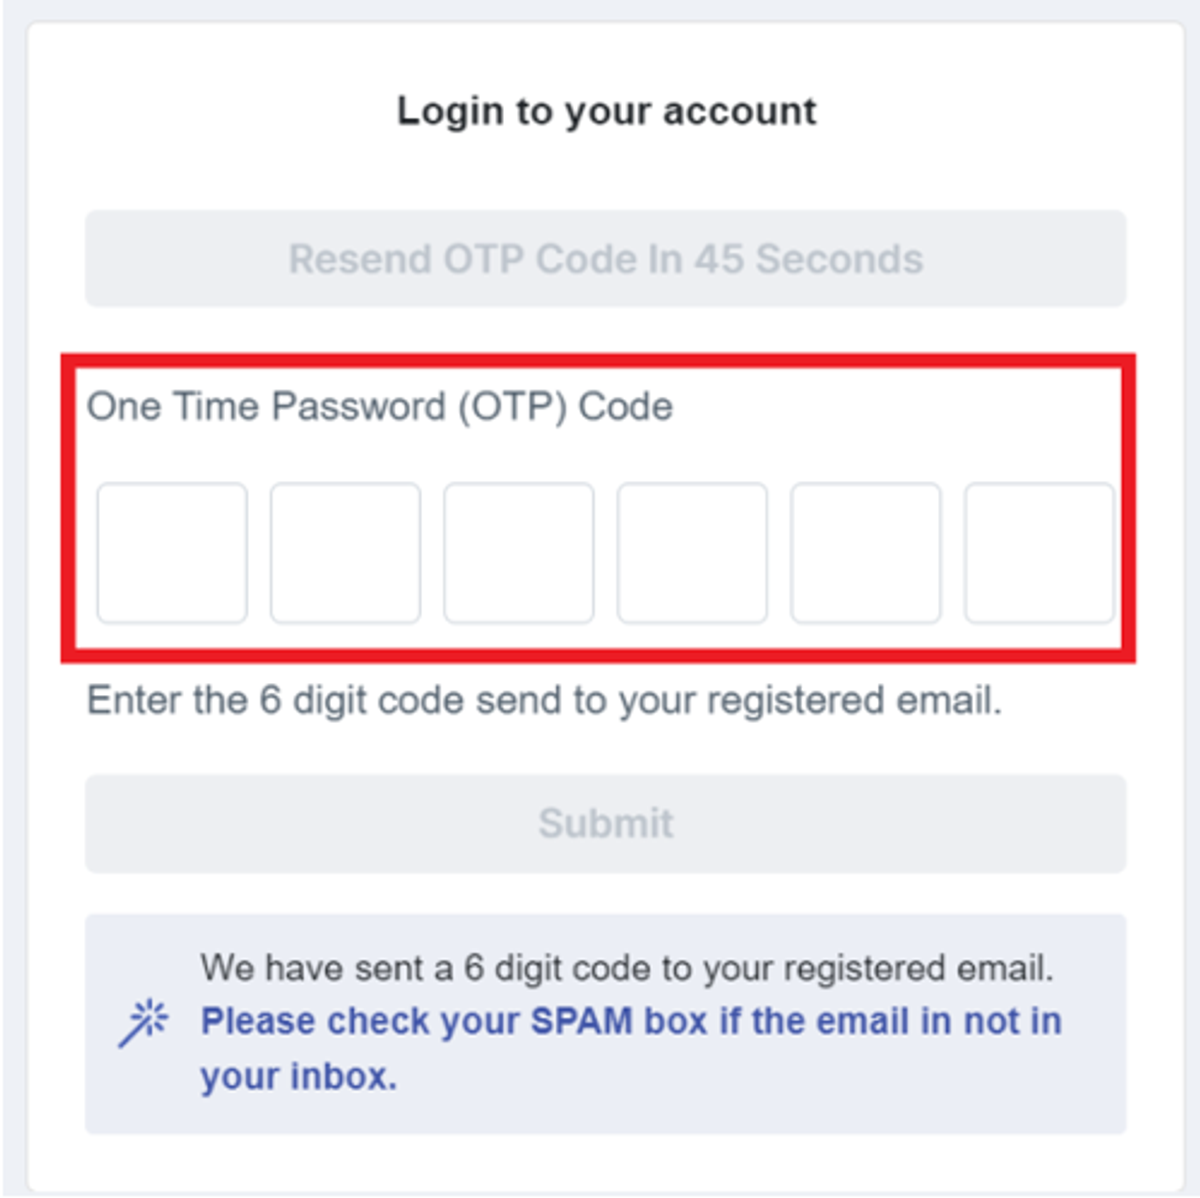Click the Login to your account heading
Image resolution: width=1200 pixels, height=1198 pixels.
click(606, 110)
